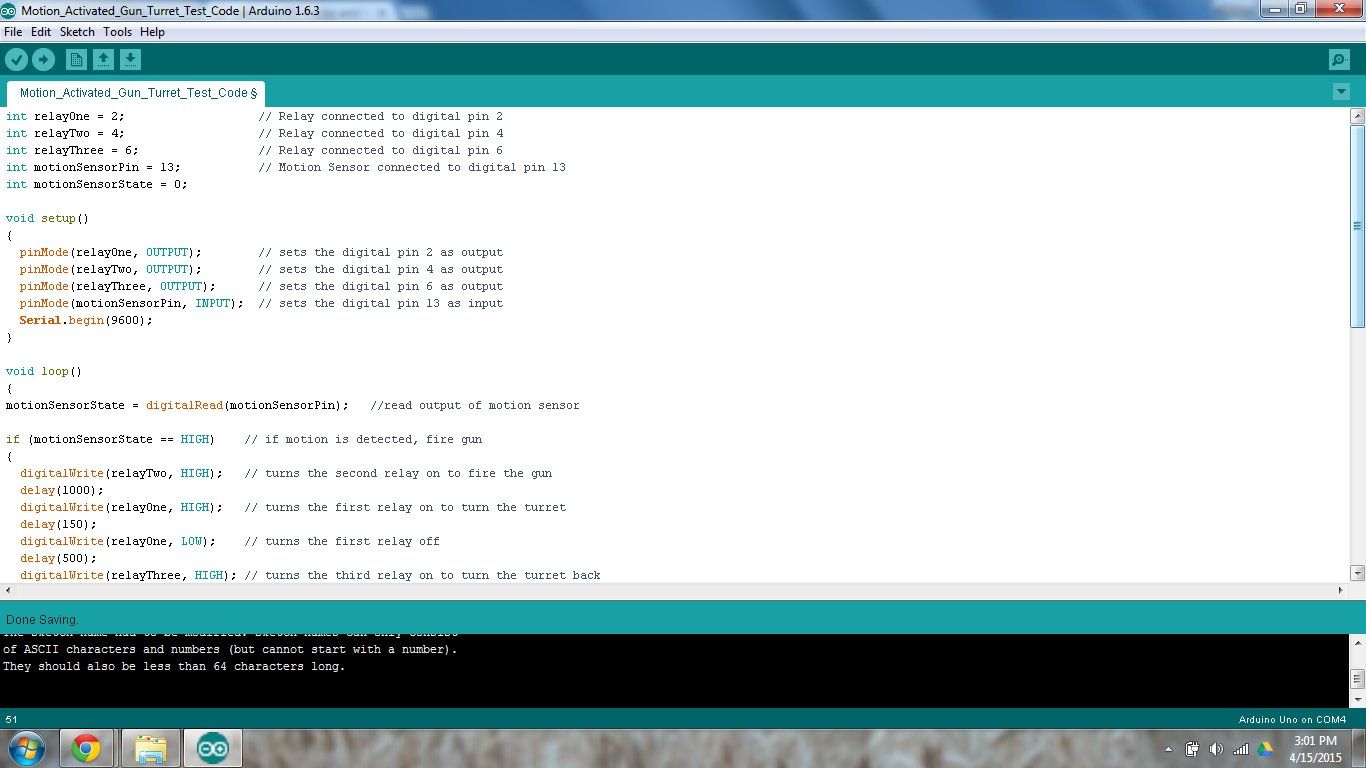Show hidden system tray icons
Viewport: 1366px width, 768px height.
tap(1168, 749)
